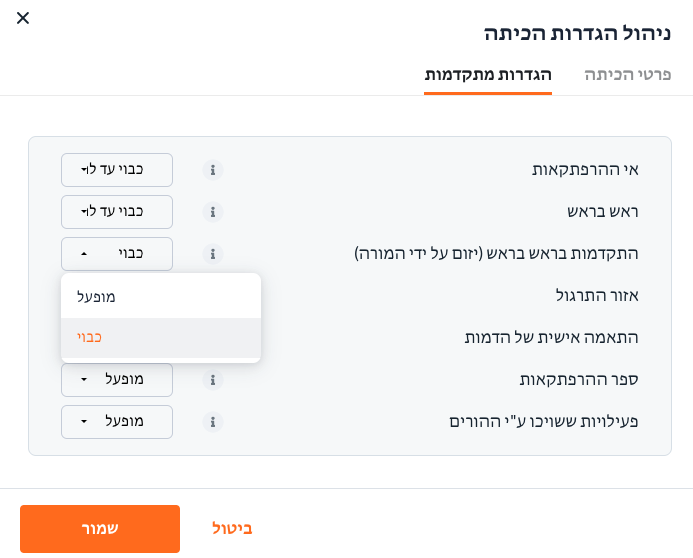Click info icon for התקדמות בראש בראש
The image size is (693, 558).
coord(213,254)
